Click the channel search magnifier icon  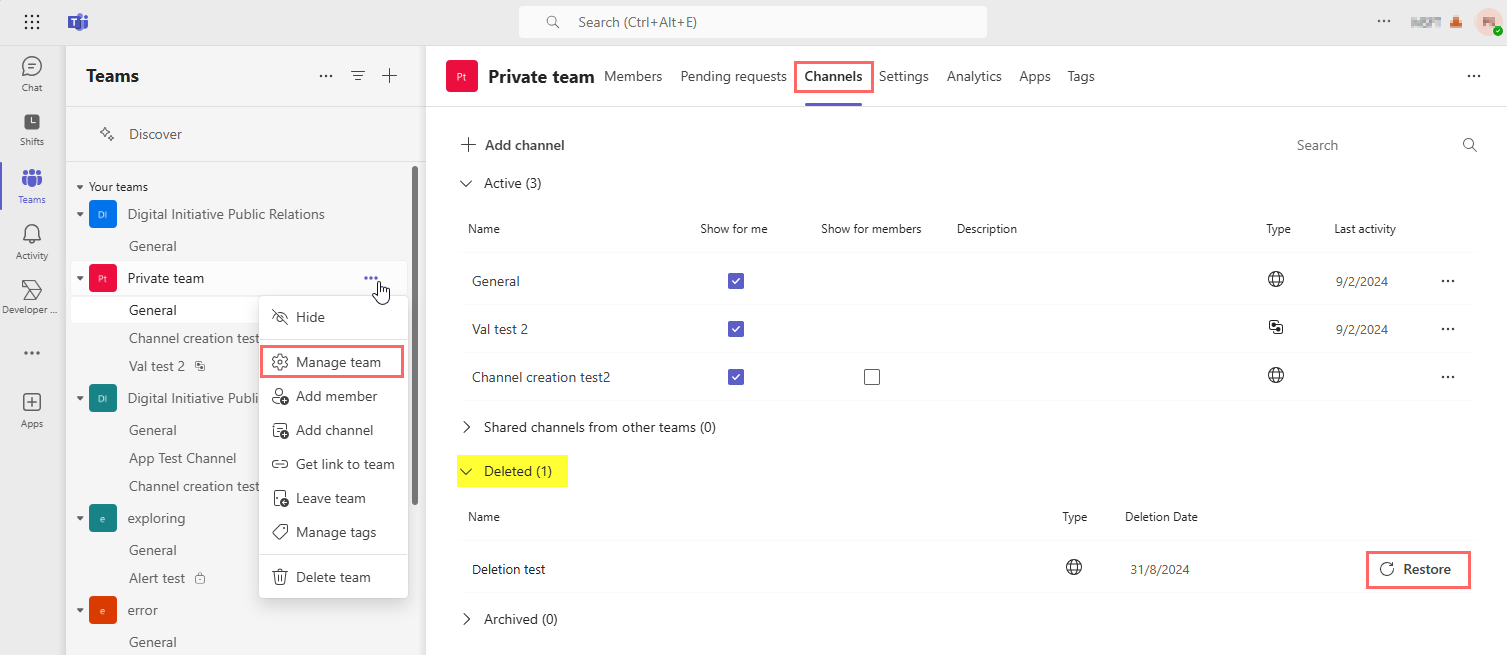(1469, 145)
